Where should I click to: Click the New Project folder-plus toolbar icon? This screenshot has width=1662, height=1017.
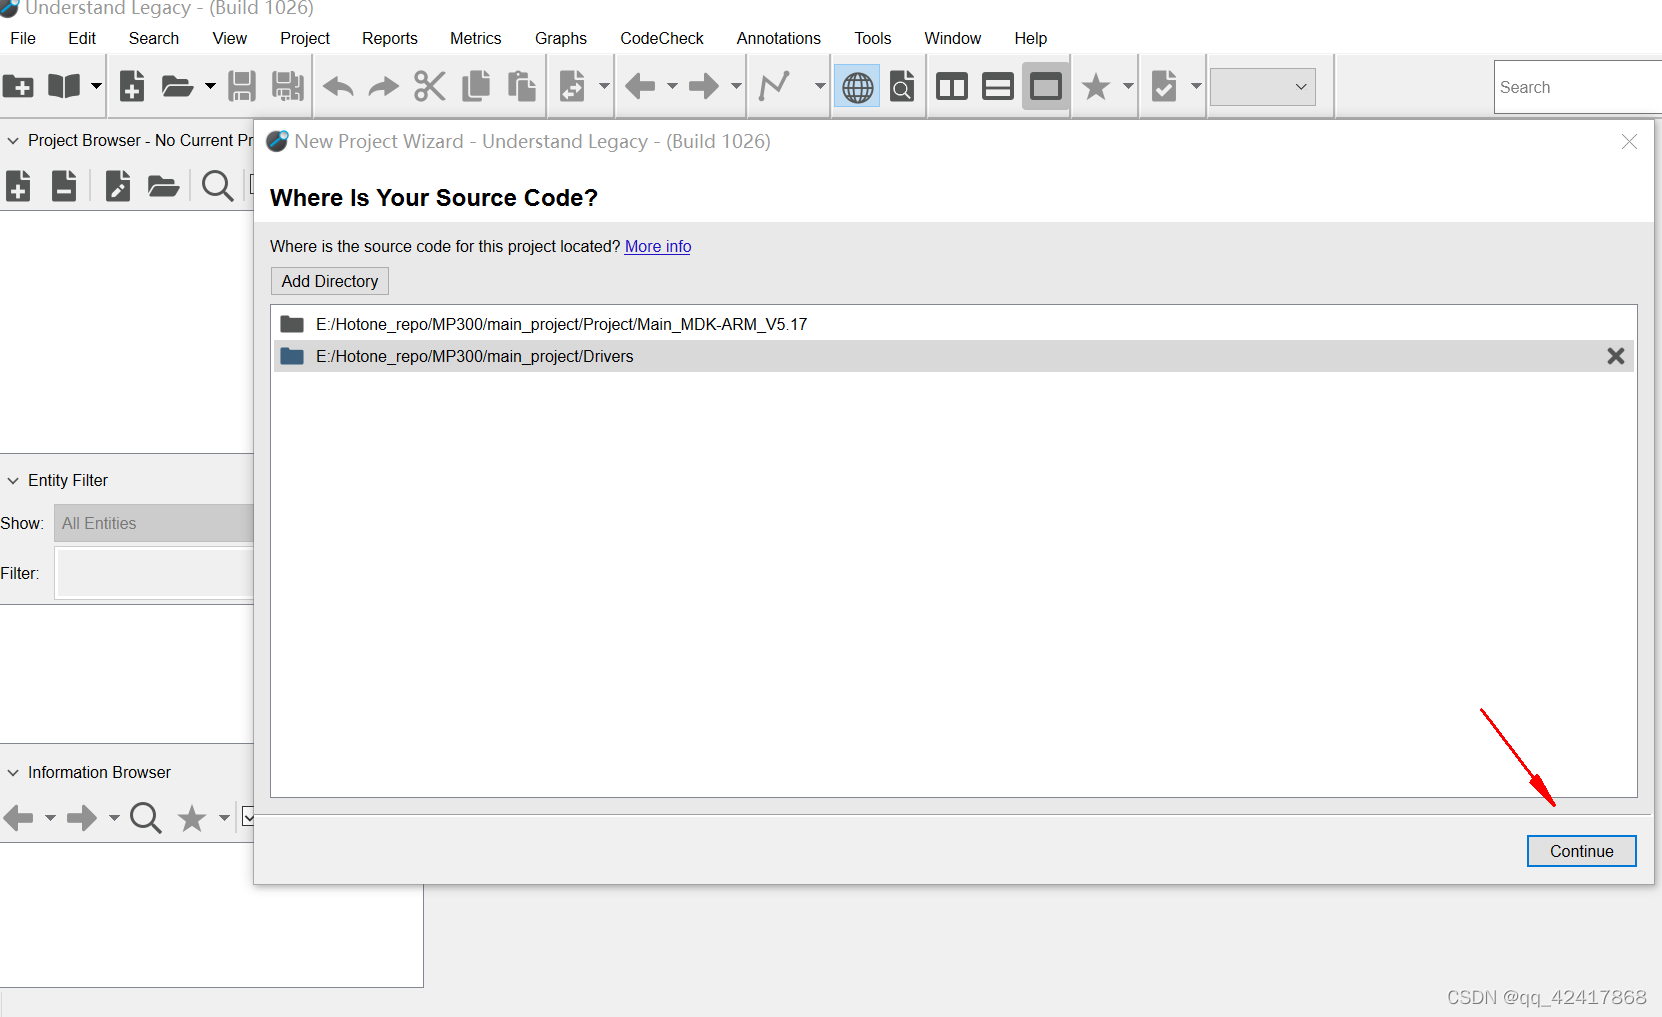tap(18, 87)
